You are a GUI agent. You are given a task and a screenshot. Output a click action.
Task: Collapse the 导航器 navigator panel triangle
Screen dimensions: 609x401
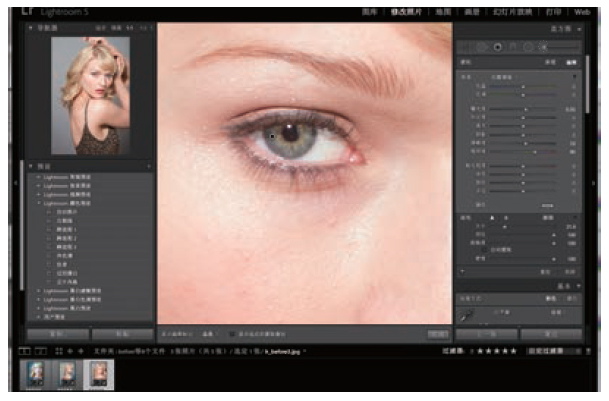coord(31,28)
